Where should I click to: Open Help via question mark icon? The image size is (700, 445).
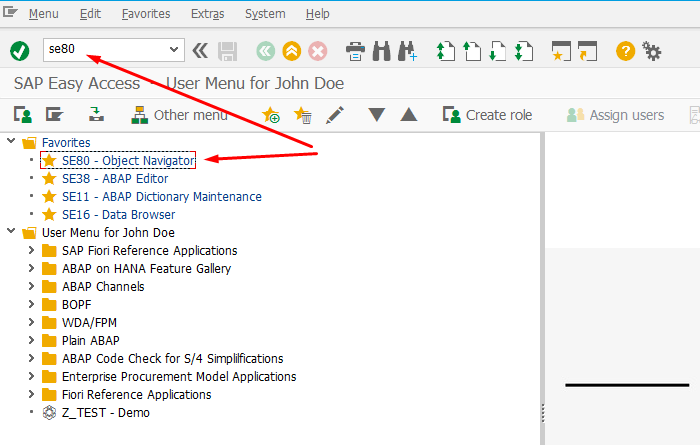[x=625, y=51]
